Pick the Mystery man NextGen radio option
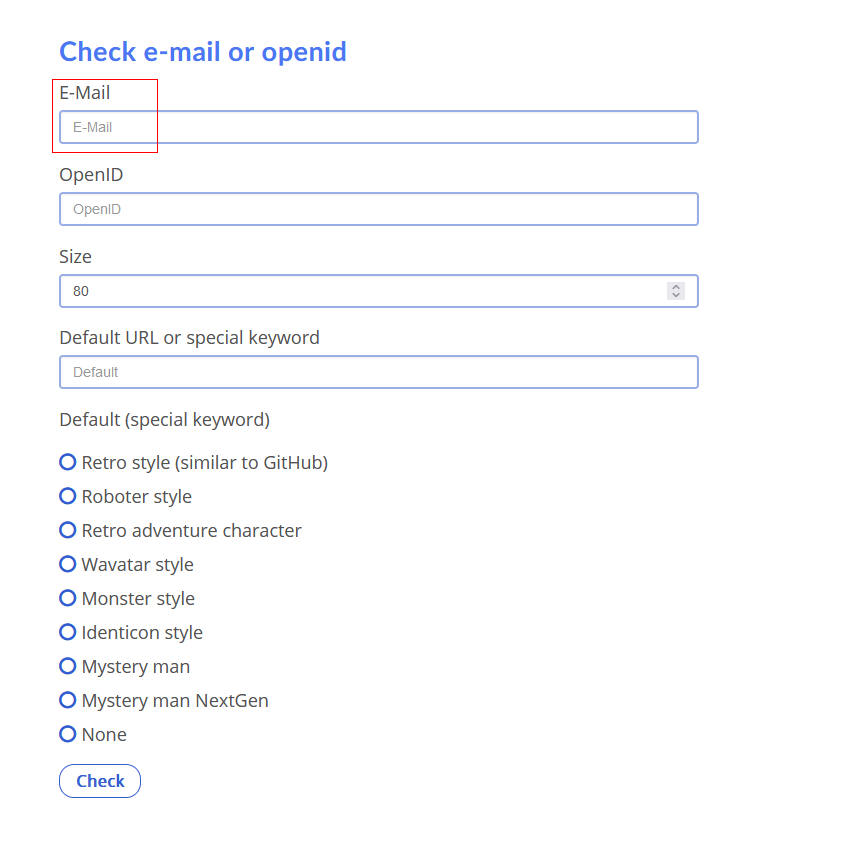The height and width of the screenshot is (857, 845). point(68,700)
